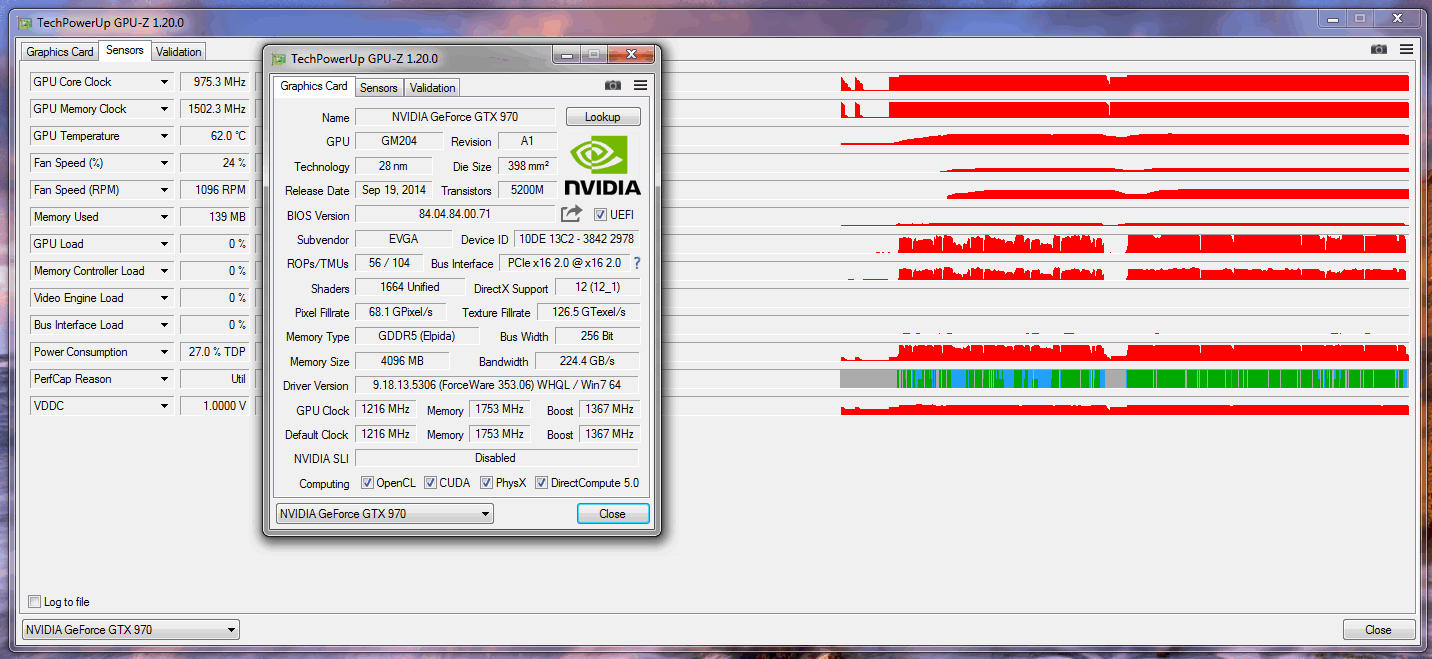This screenshot has width=1432, height=659.
Task: Click Memory Type GDDR5 (Elpida) field
Action: [x=417, y=337]
